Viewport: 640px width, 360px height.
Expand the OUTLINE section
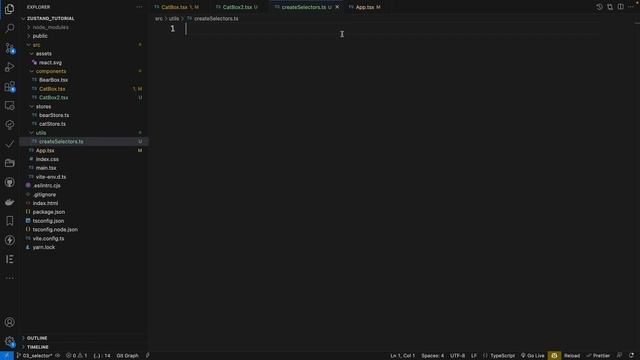tap(37, 338)
